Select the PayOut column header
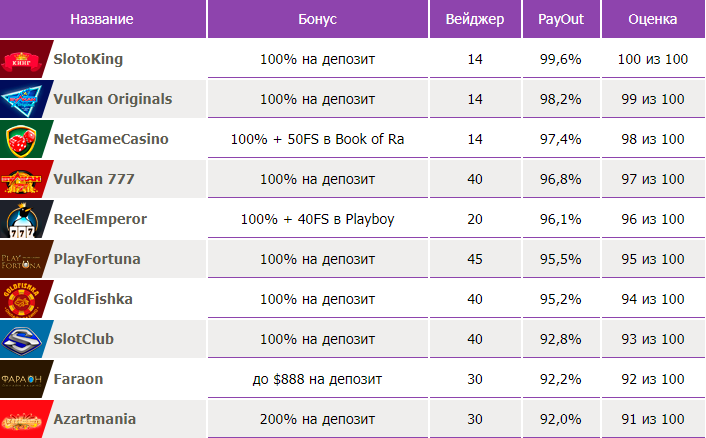Image resolution: width=706 pixels, height=438 pixels. [x=561, y=19]
